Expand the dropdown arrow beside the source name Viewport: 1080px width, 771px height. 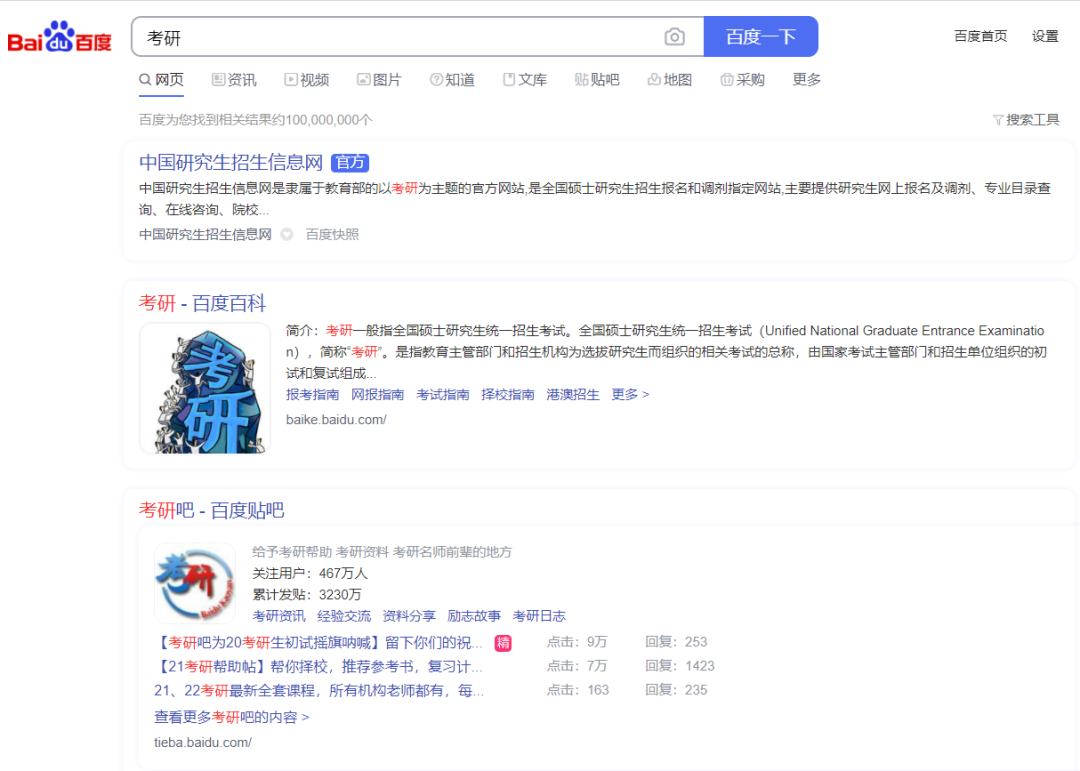(287, 234)
